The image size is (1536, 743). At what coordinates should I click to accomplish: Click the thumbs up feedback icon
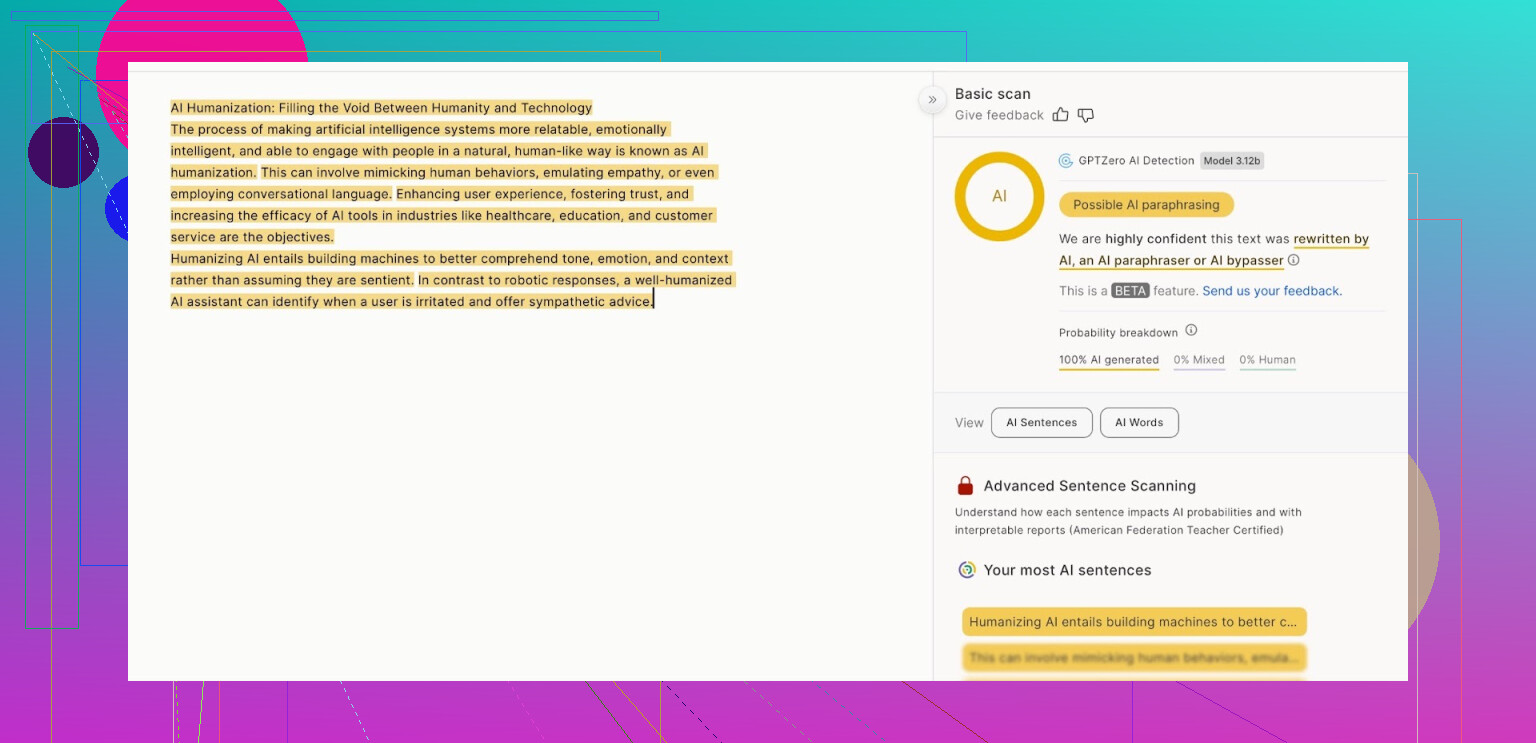pyautogui.click(x=1061, y=115)
